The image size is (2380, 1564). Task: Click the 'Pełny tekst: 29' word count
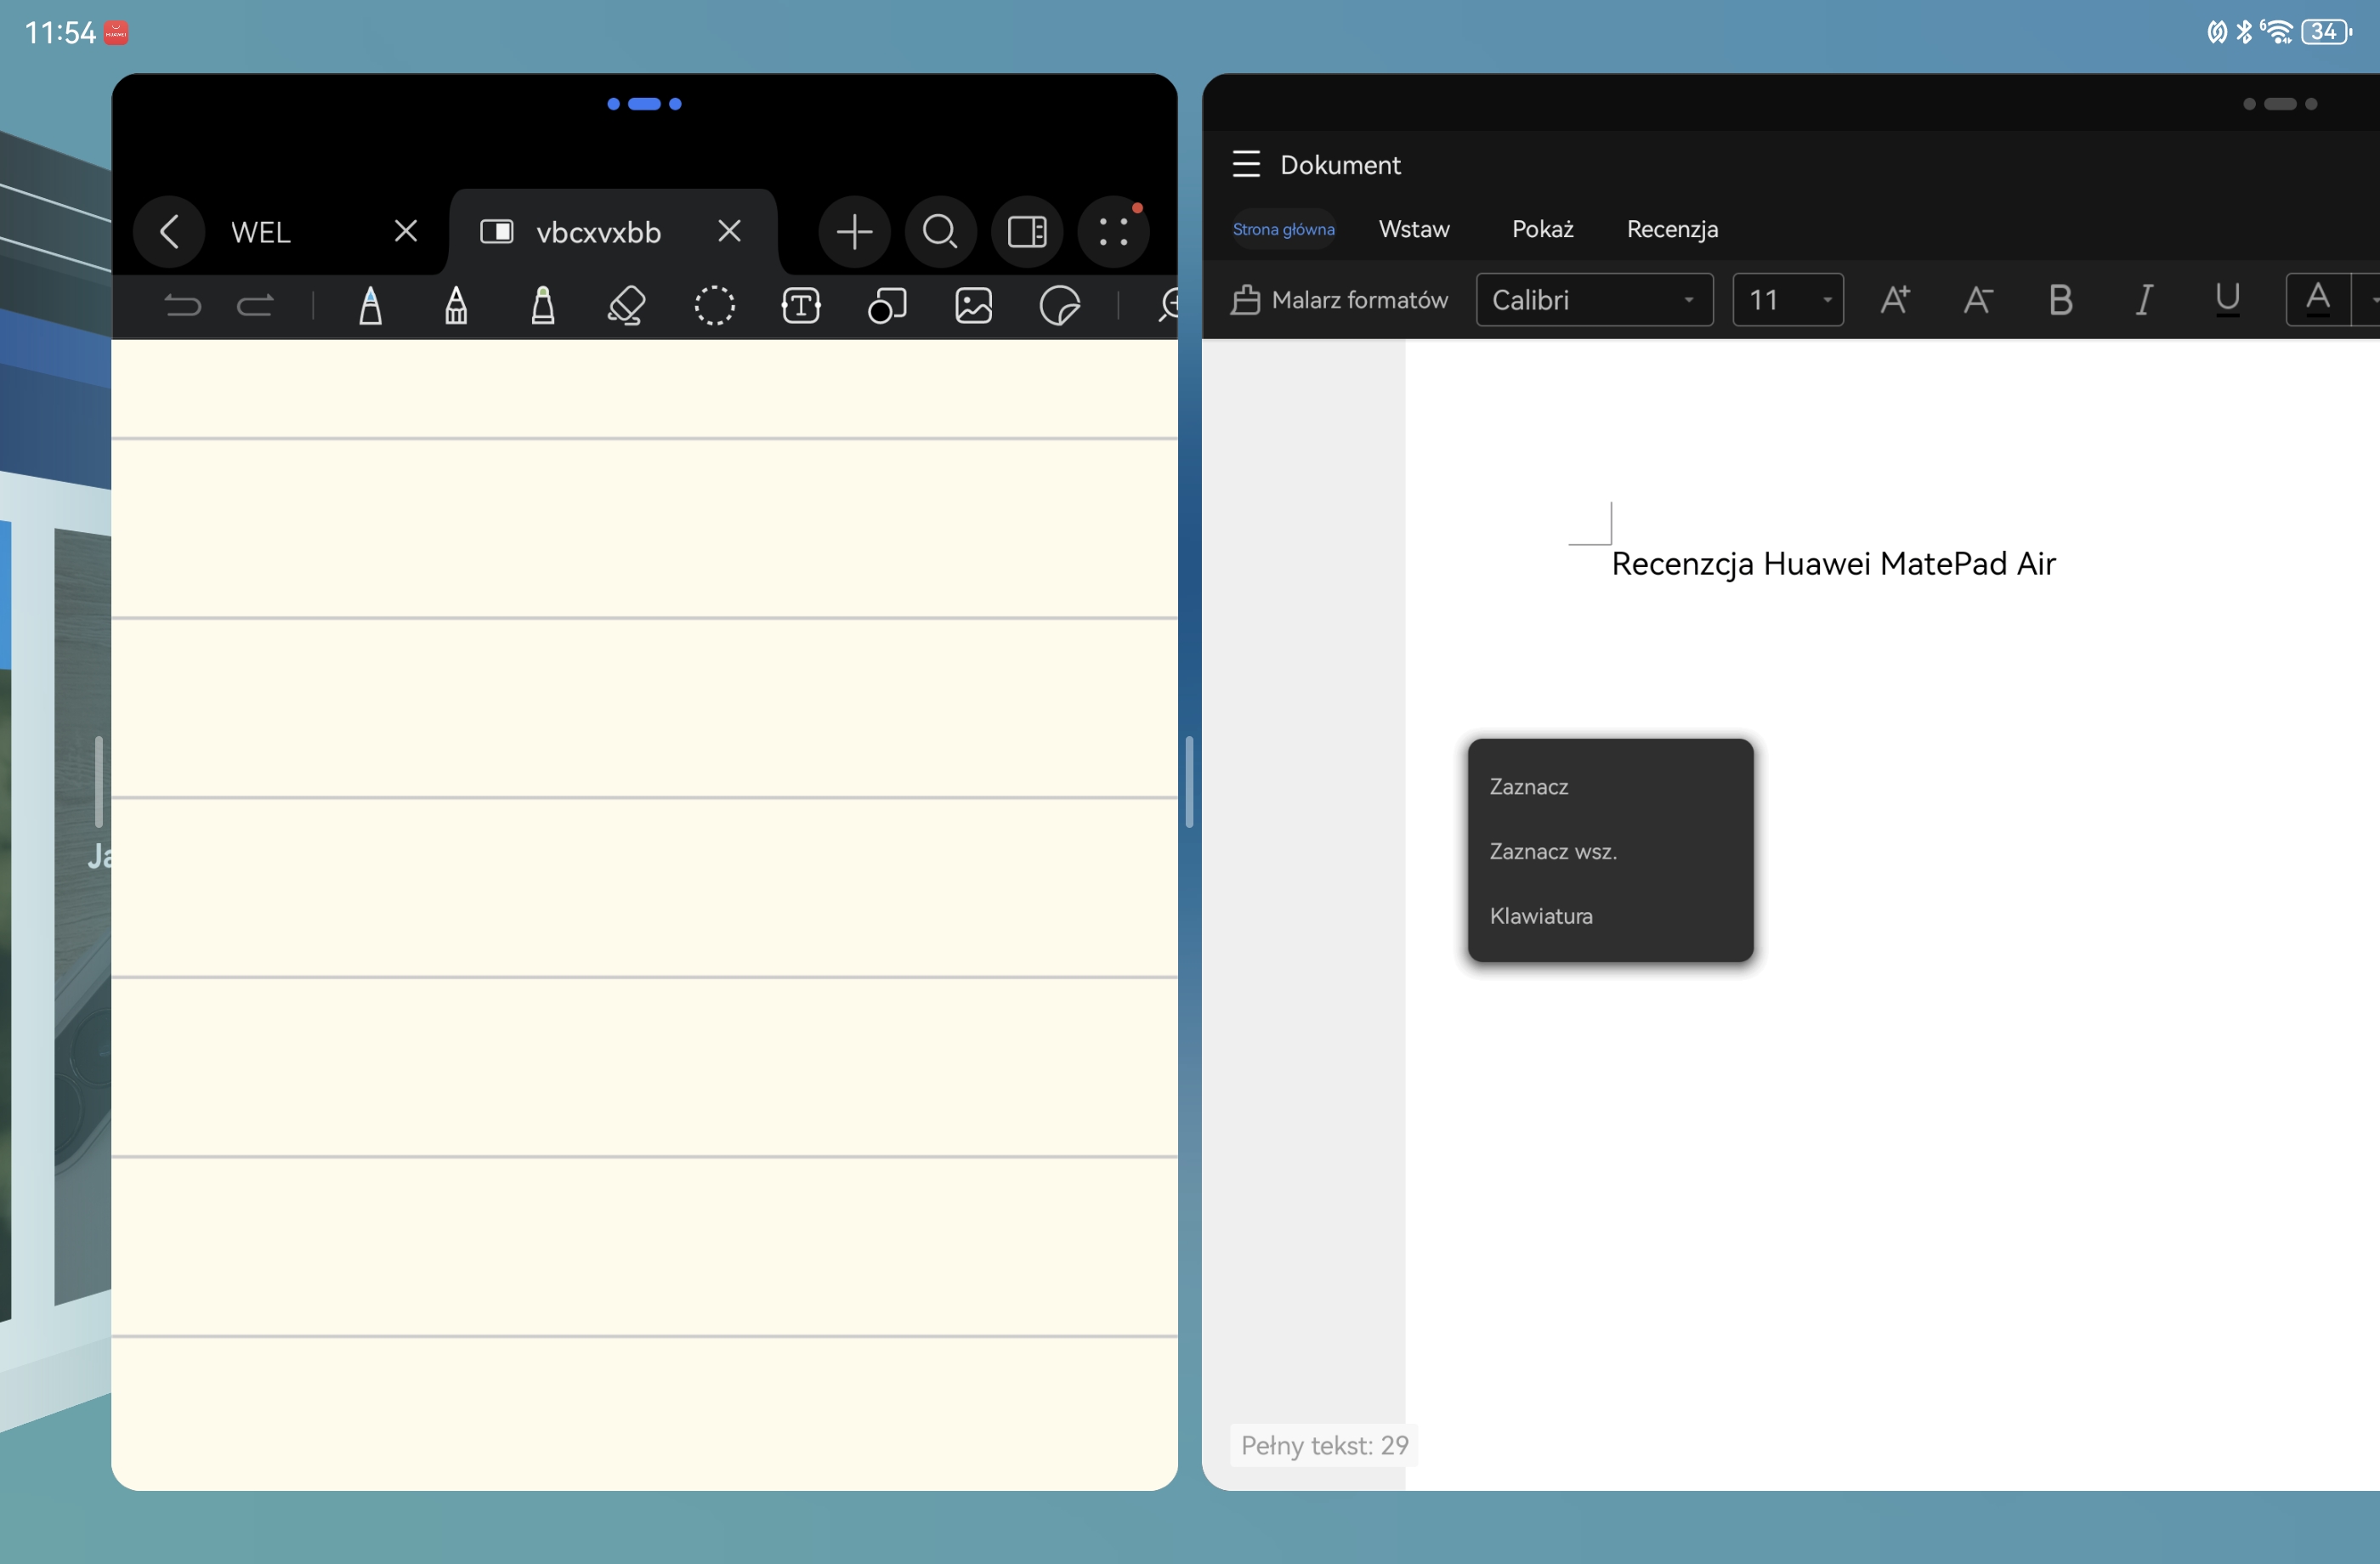[1324, 1446]
